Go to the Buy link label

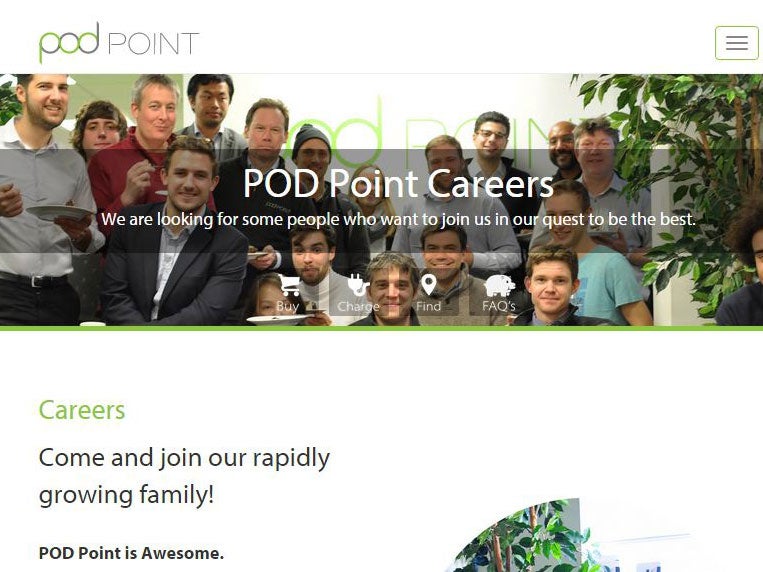click(287, 306)
